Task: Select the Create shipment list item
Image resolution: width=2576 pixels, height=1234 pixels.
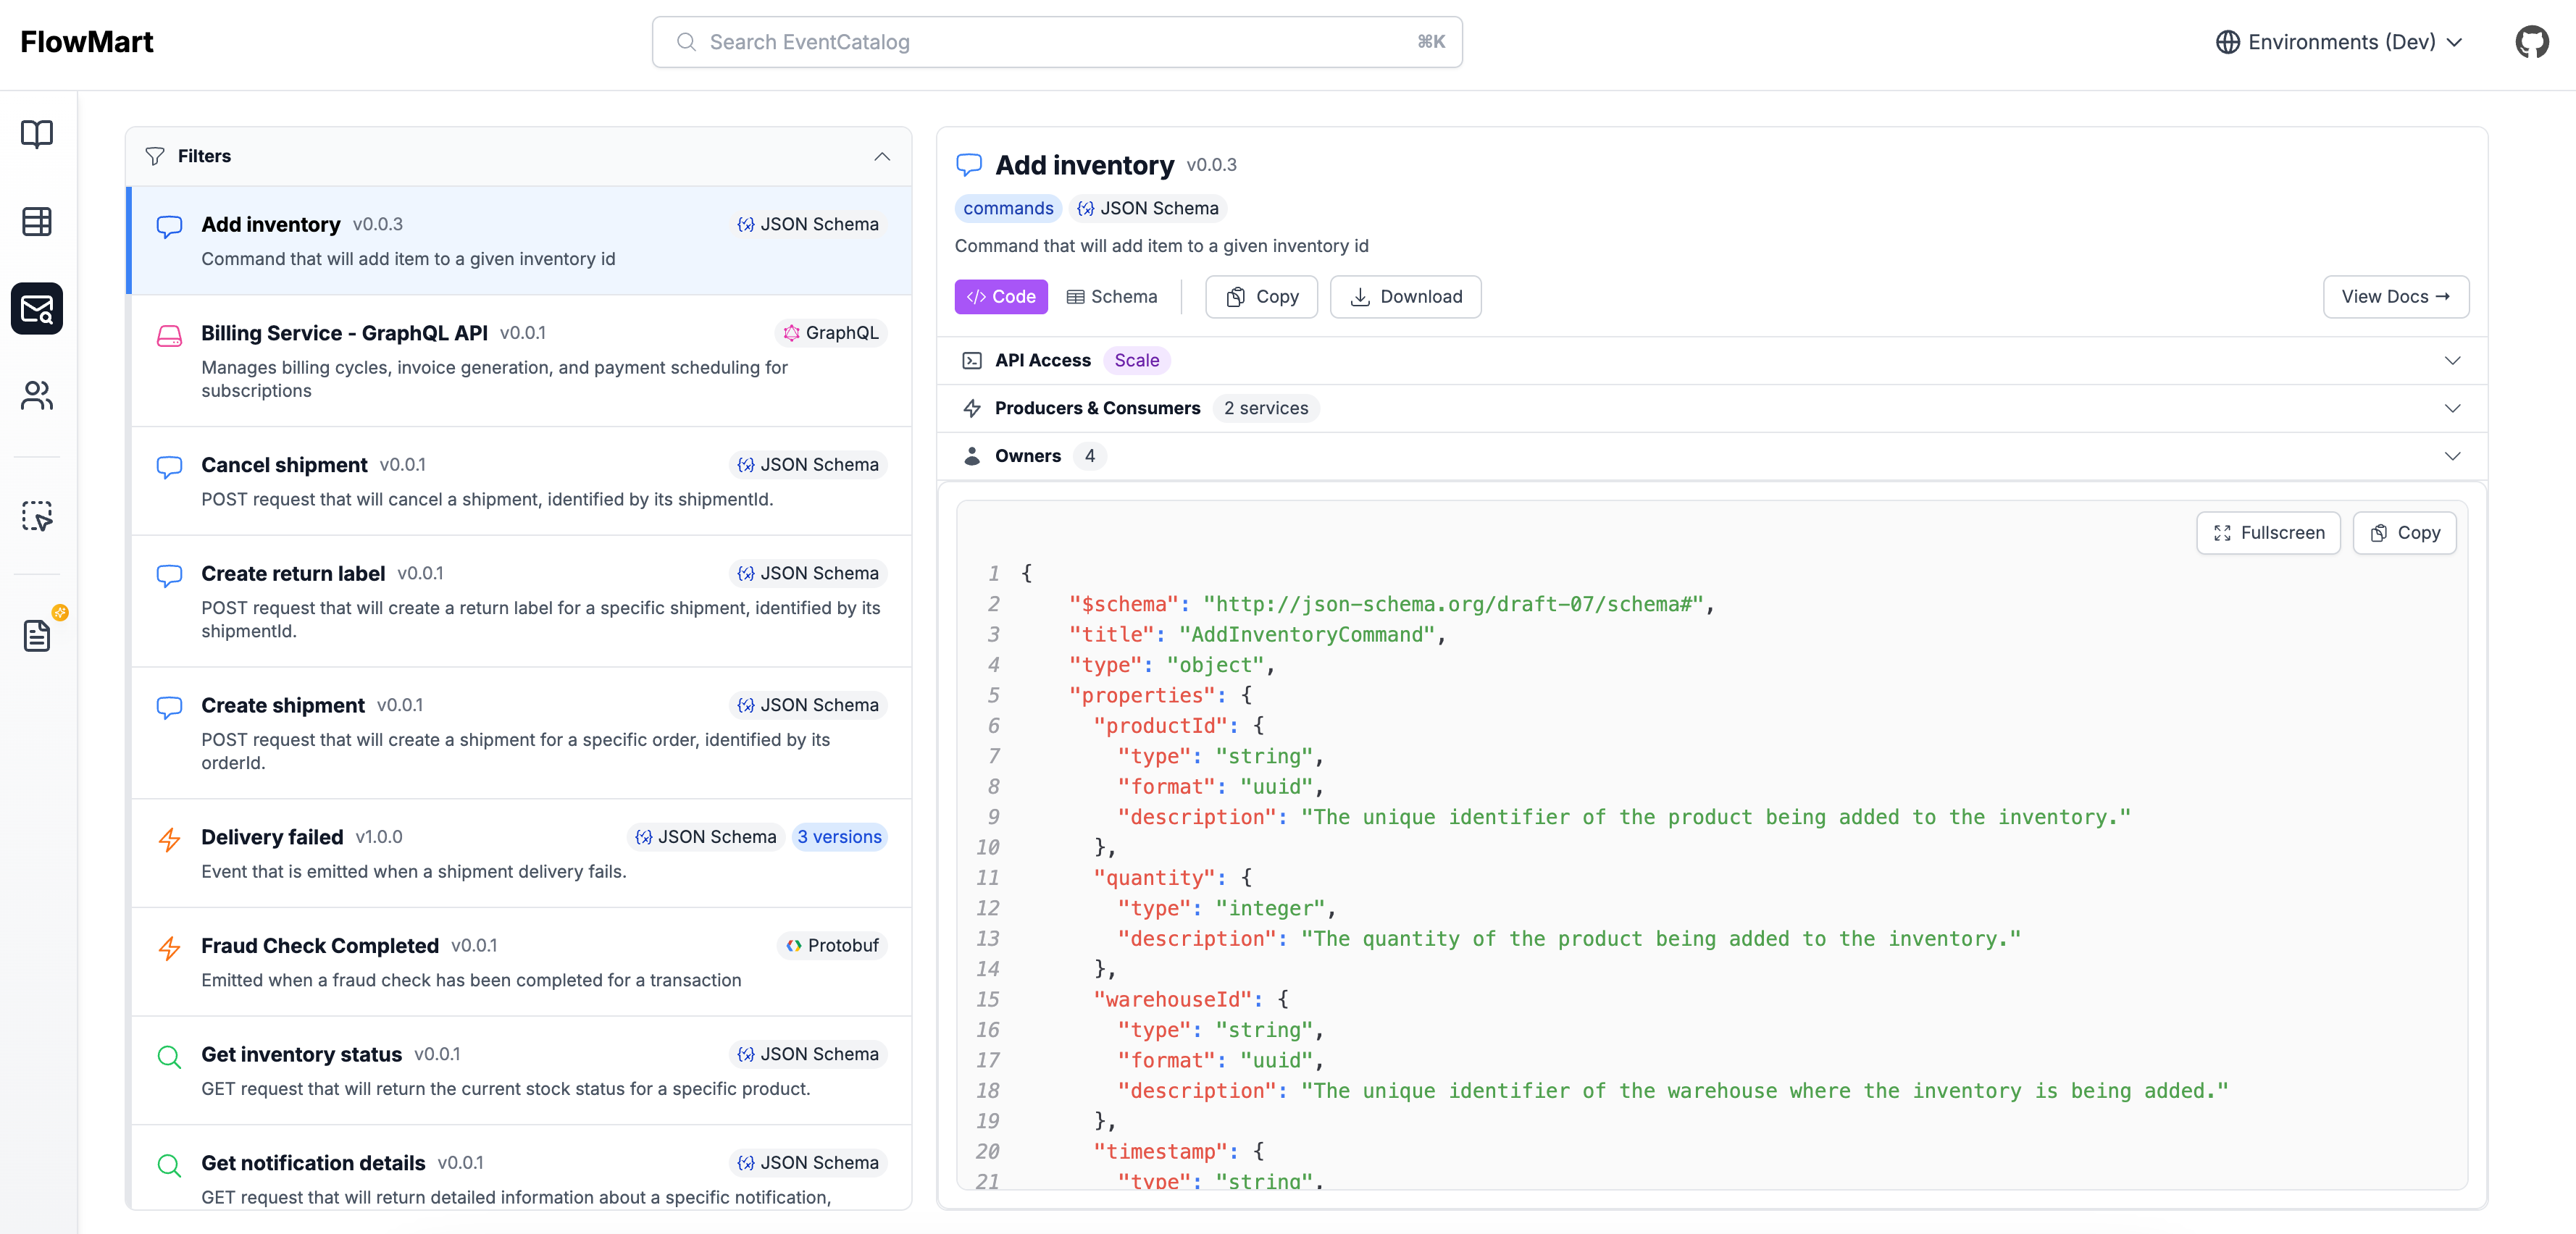Action: (x=520, y=733)
